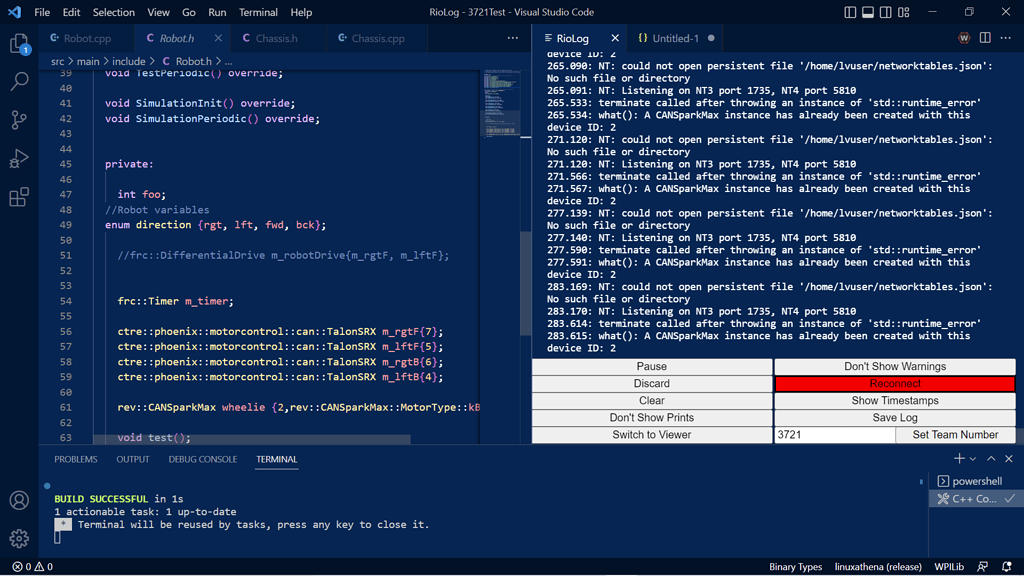Select the Run and Debug sidebar icon
Screen dimensions: 1024x576
pos(21,158)
